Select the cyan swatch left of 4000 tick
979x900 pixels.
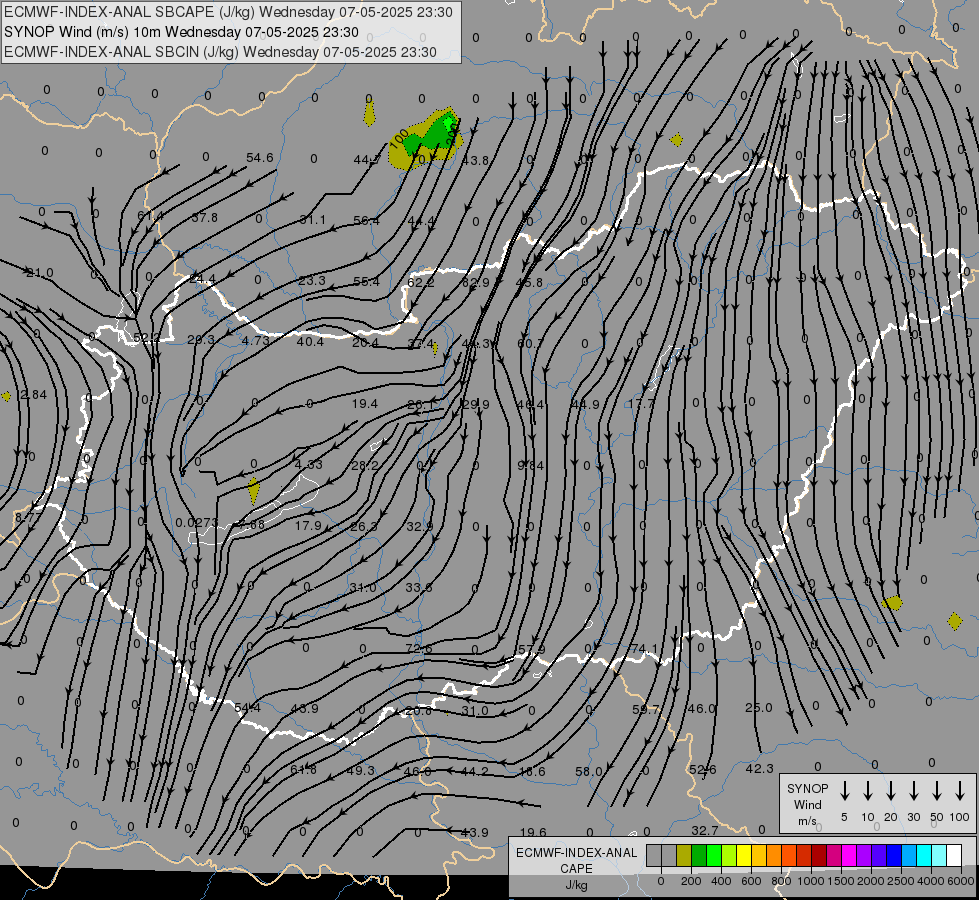pyautogui.click(x=923, y=855)
